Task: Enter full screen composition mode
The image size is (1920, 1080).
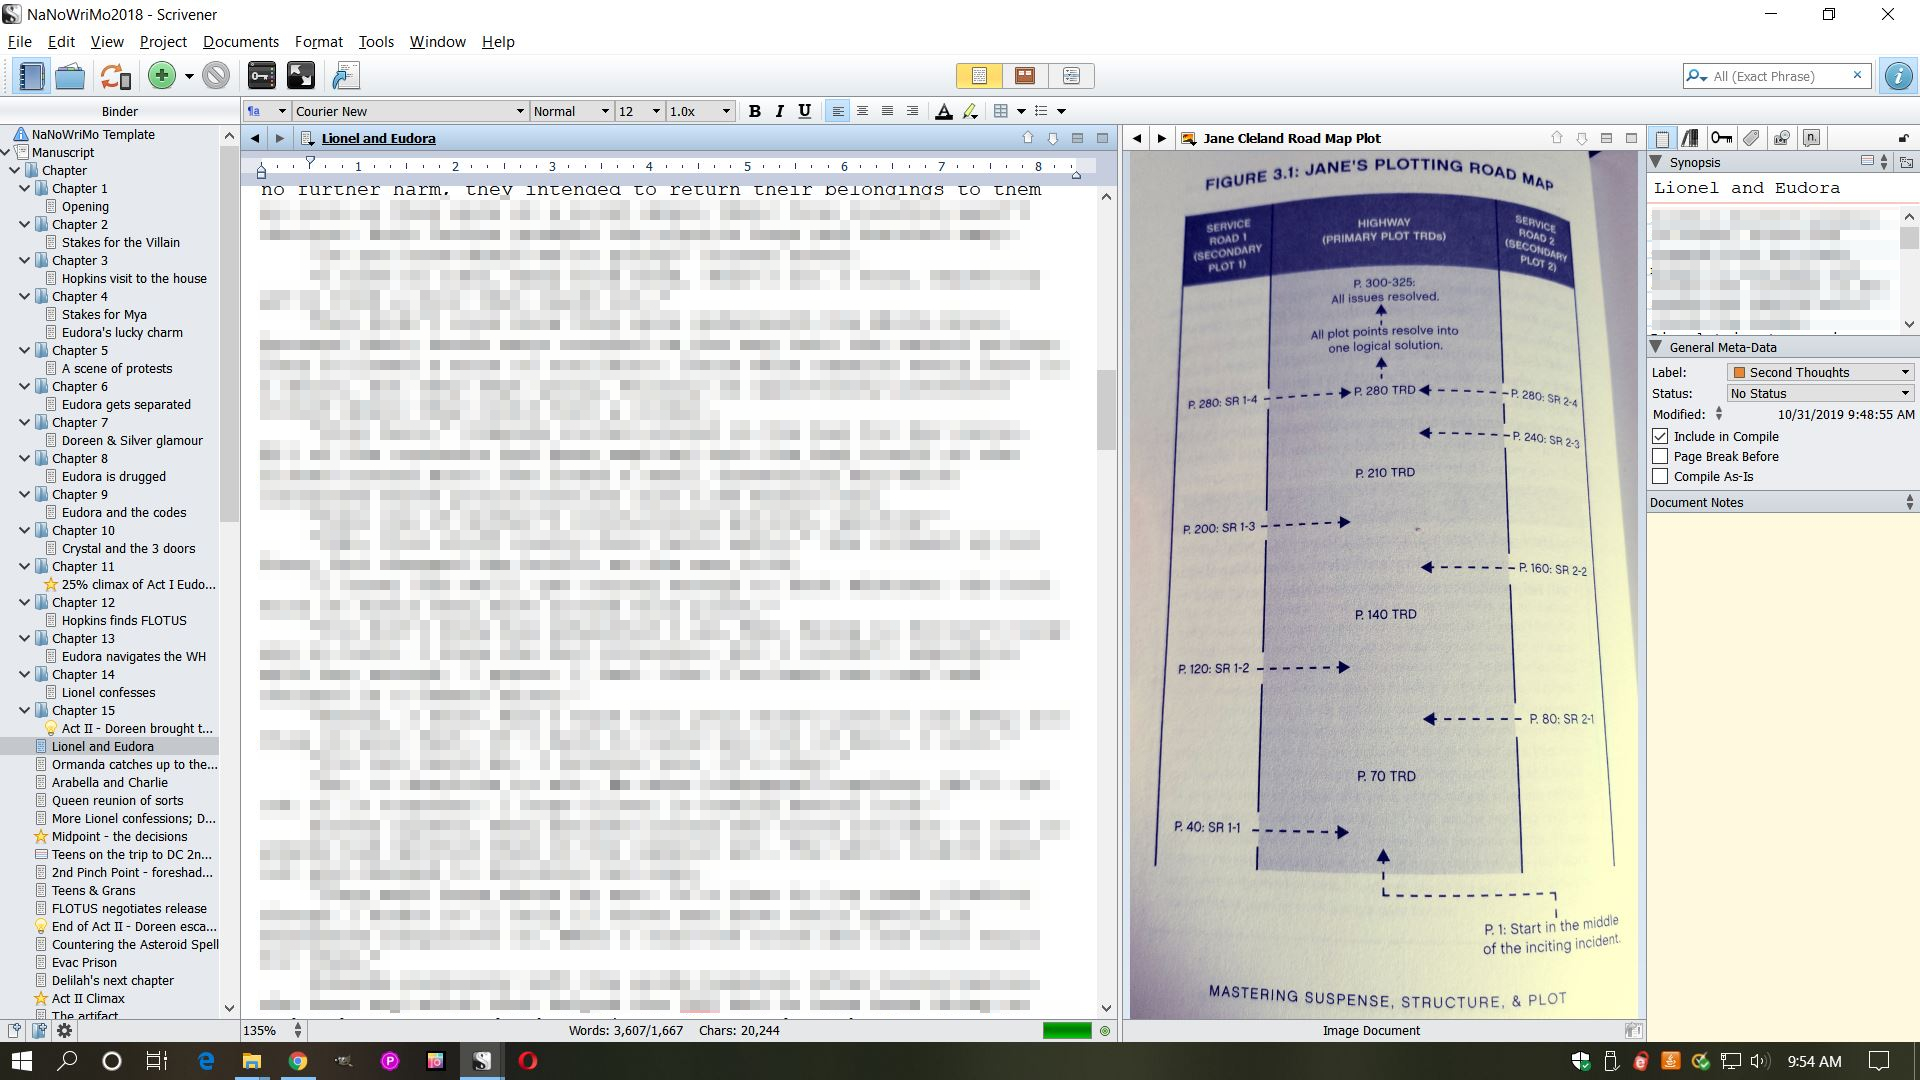Action: click(x=301, y=76)
